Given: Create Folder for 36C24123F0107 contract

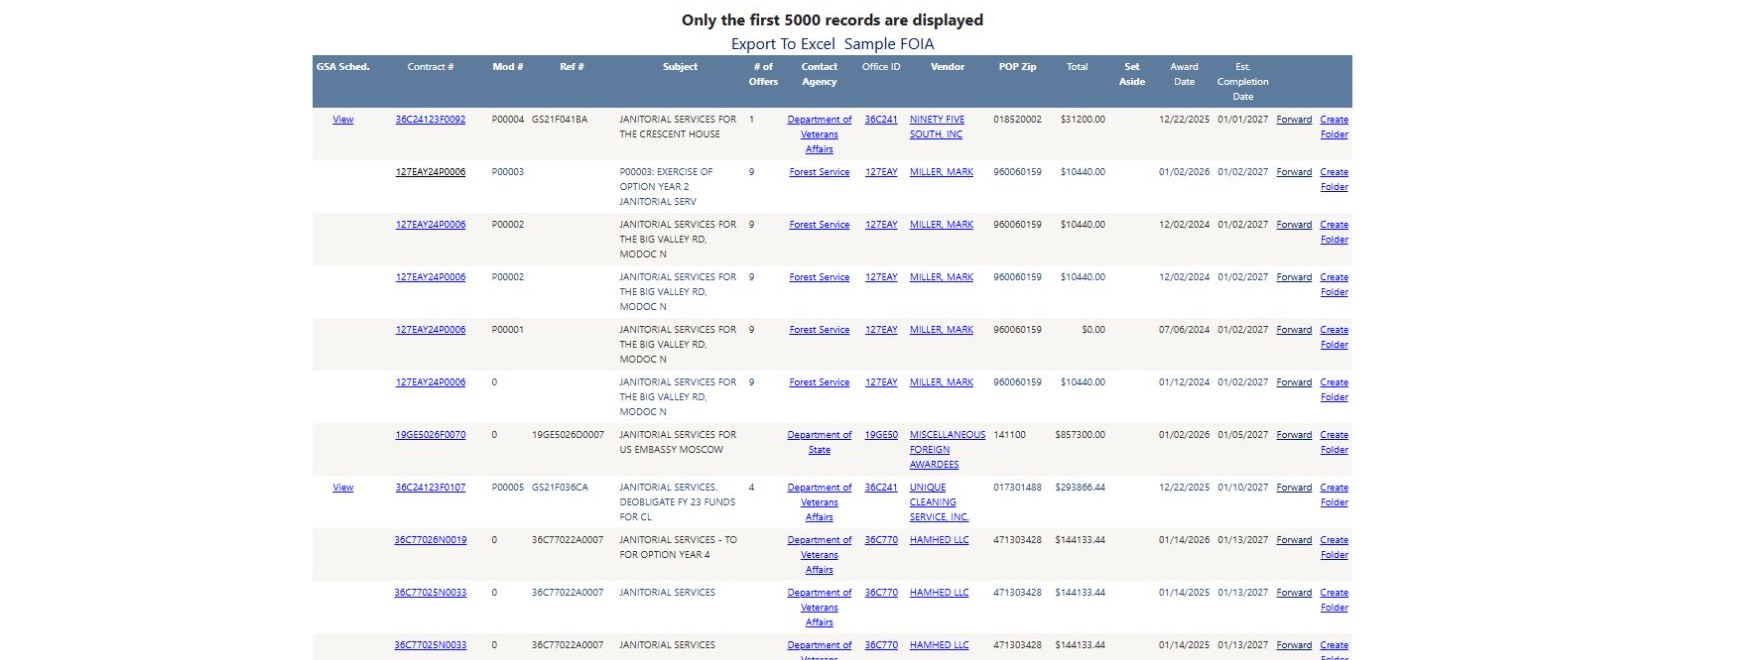Looking at the screenshot, I should [1334, 495].
